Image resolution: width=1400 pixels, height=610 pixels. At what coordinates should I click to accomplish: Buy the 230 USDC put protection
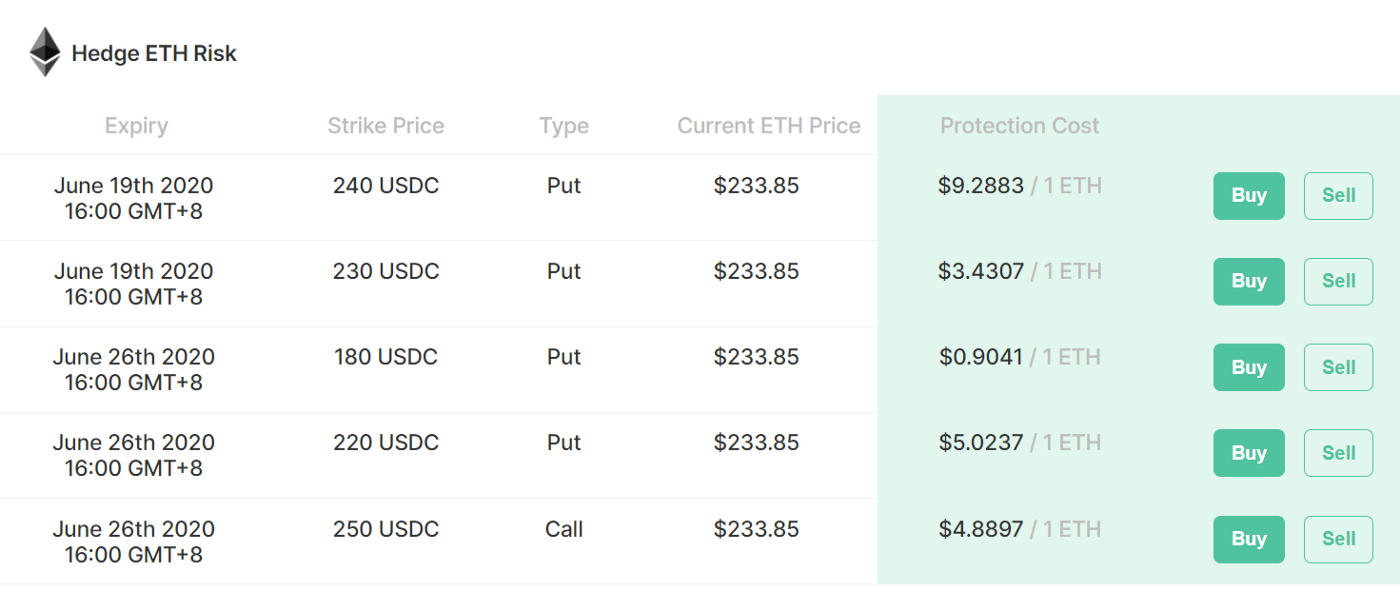1249,282
